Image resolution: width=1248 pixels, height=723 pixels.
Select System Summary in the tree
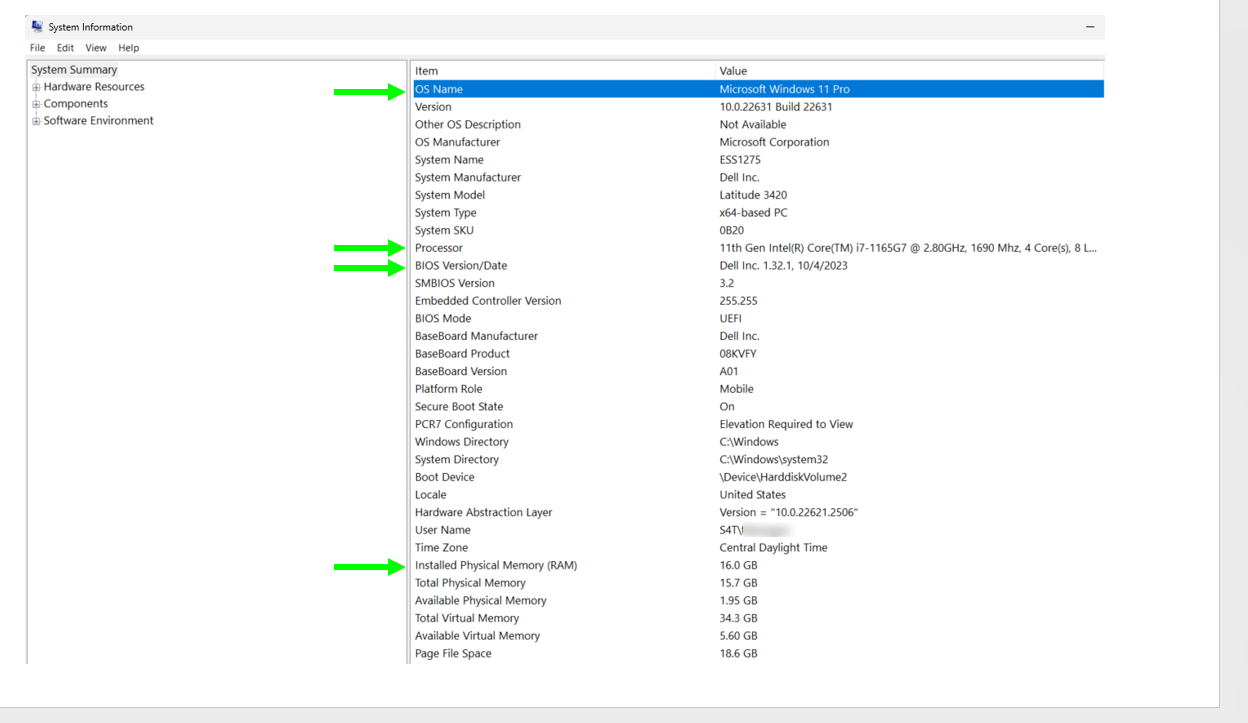point(74,70)
